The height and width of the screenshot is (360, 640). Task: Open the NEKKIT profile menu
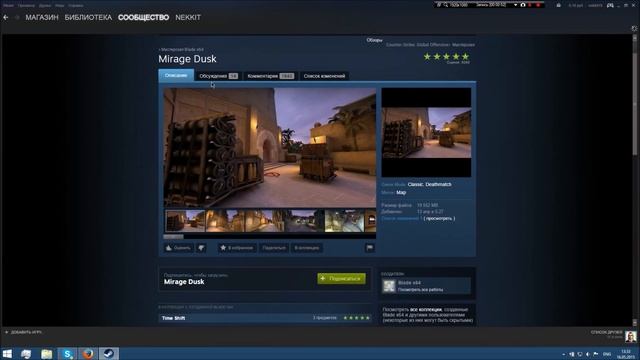(x=188, y=18)
